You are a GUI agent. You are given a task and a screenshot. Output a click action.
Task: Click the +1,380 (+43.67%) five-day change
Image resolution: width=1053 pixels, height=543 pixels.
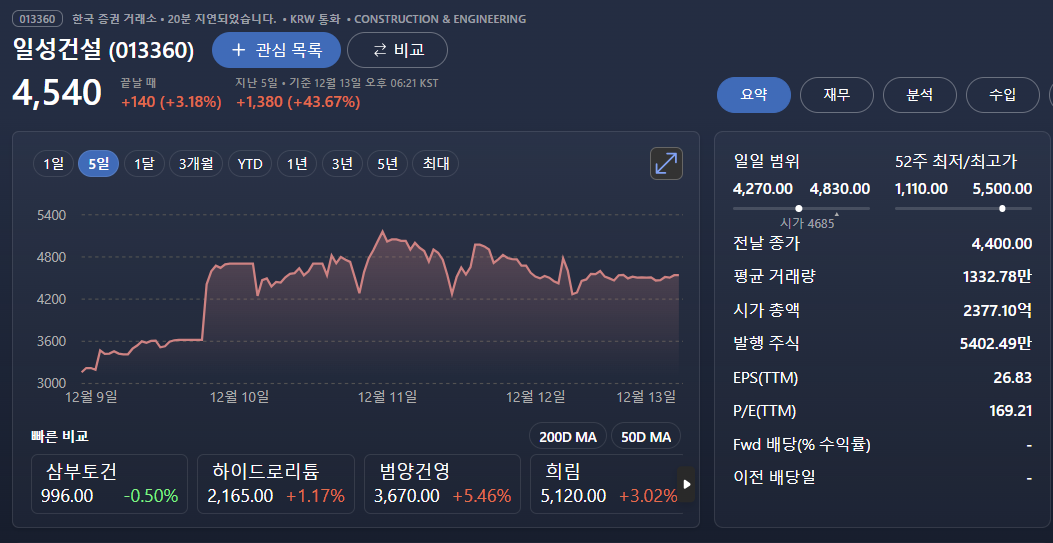[298, 103]
